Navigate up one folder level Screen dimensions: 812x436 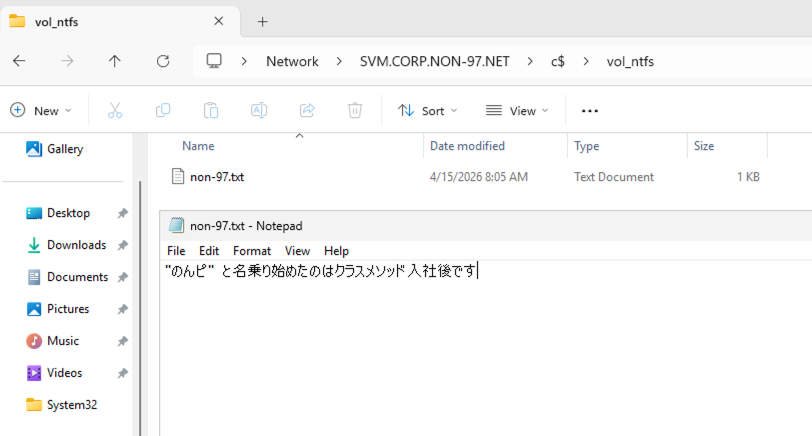point(114,61)
